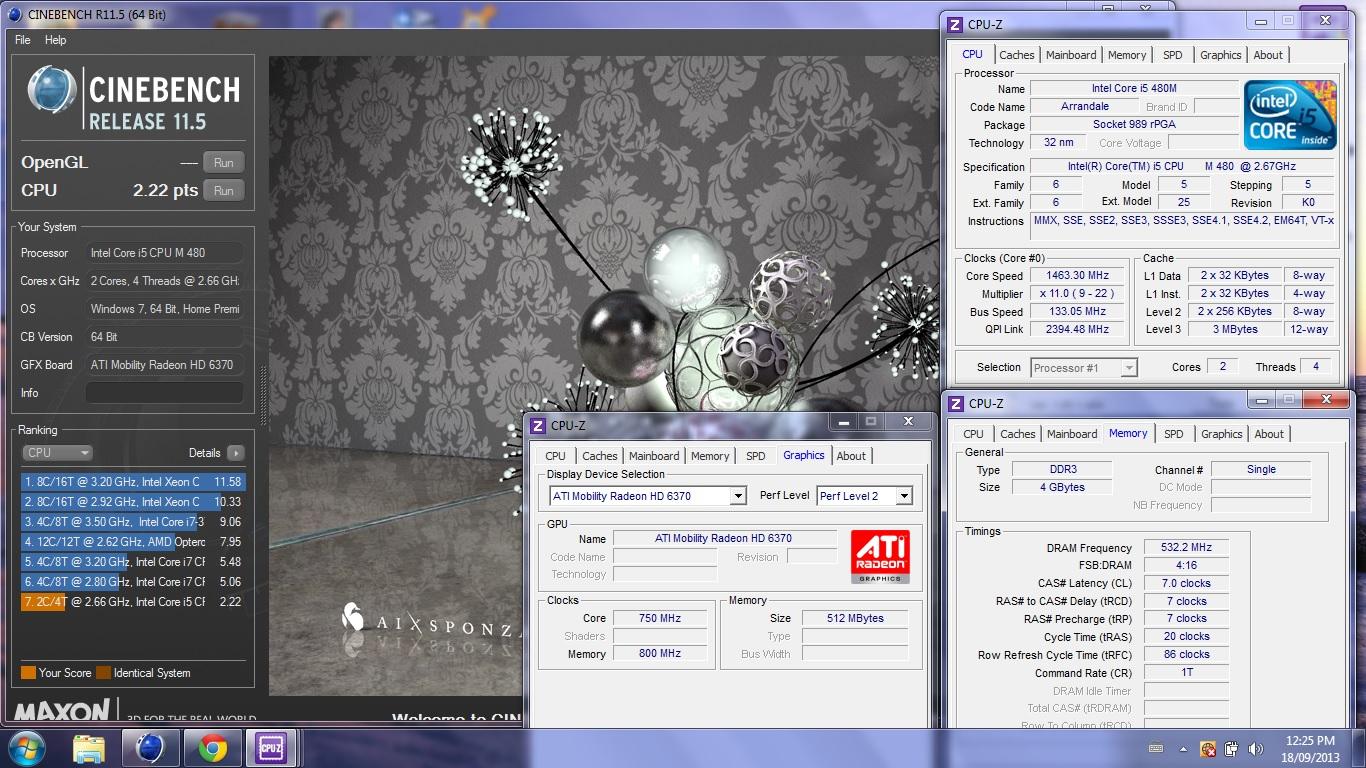Click the MAXON logo at the bottom

(x=62, y=711)
